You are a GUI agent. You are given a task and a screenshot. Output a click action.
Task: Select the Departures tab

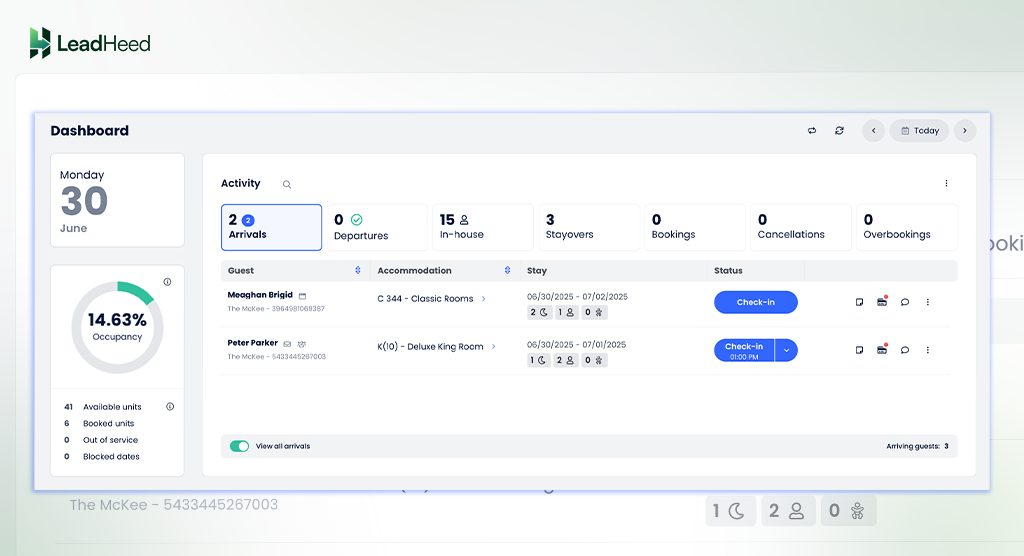(377, 227)
